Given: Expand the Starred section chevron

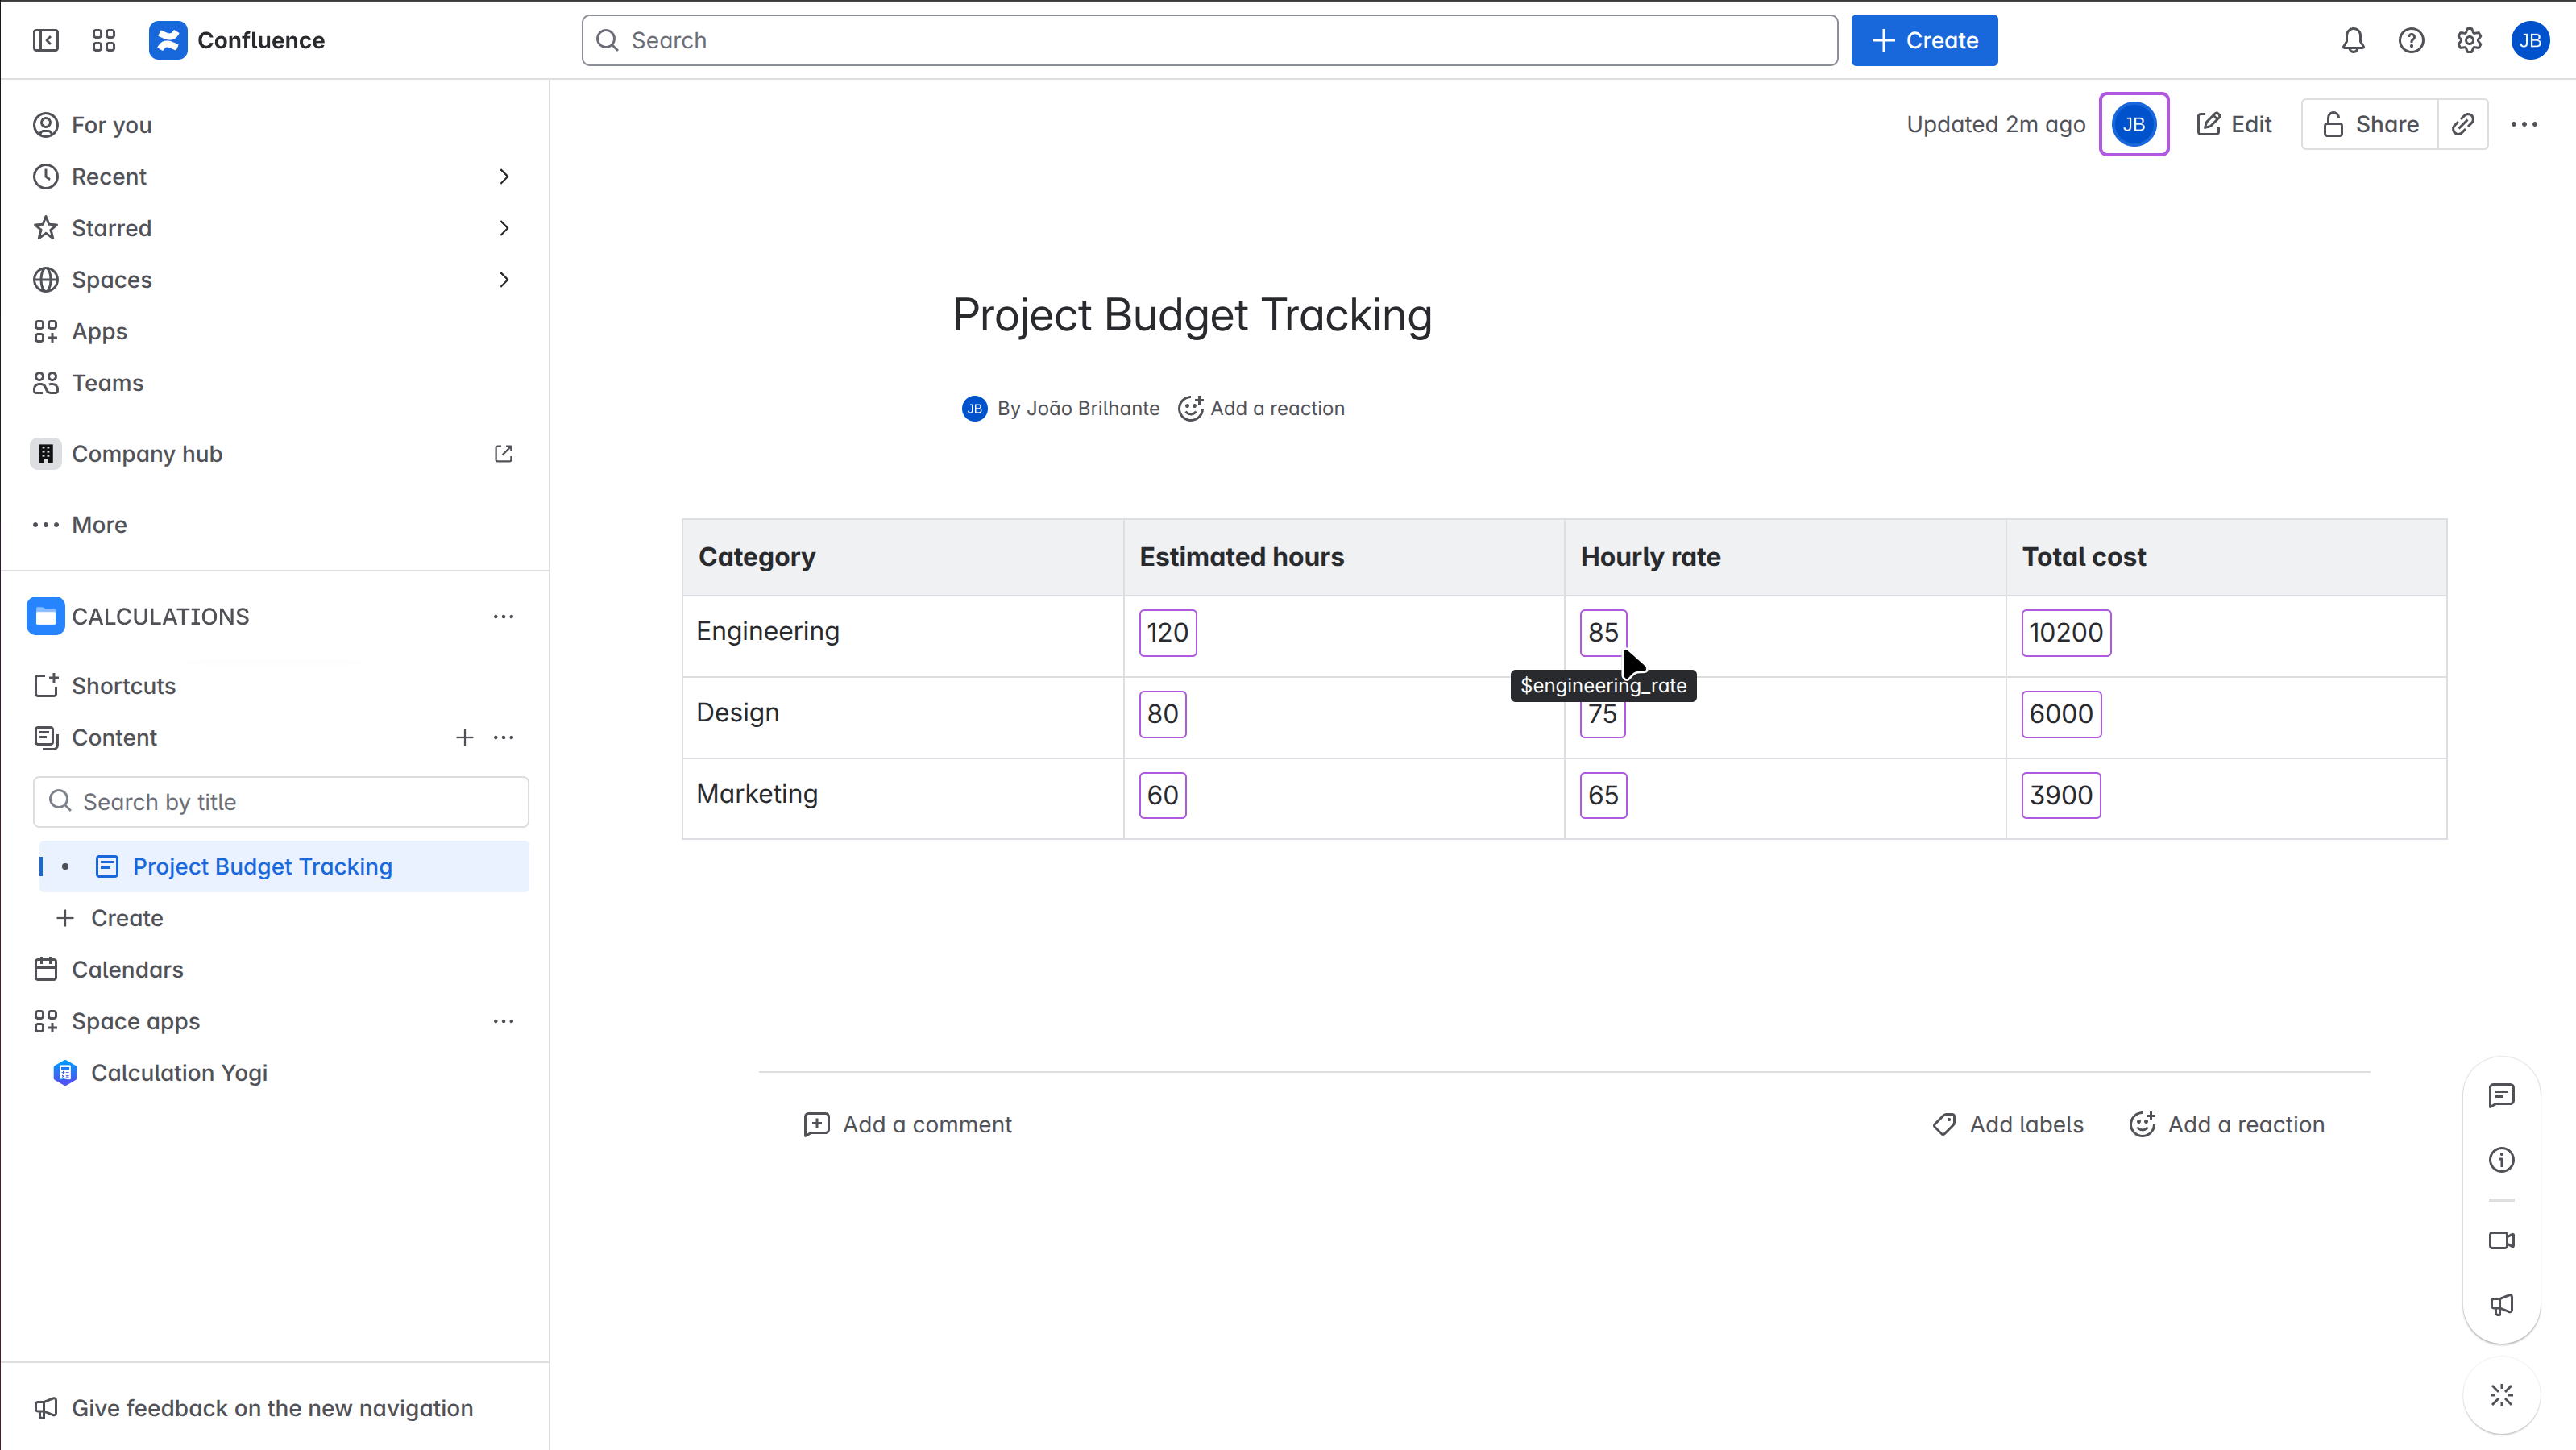Looking at the screenshot, I should (x=504, y=228).
